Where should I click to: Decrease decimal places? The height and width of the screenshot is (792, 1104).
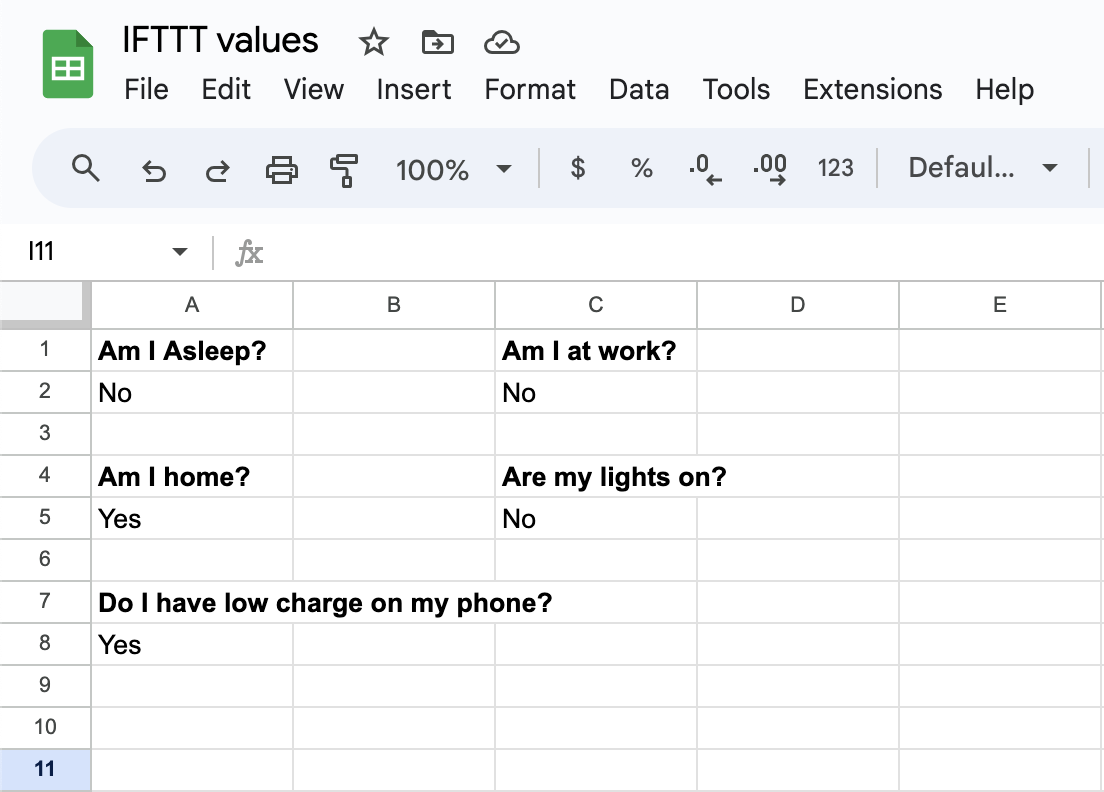[705, 169]
